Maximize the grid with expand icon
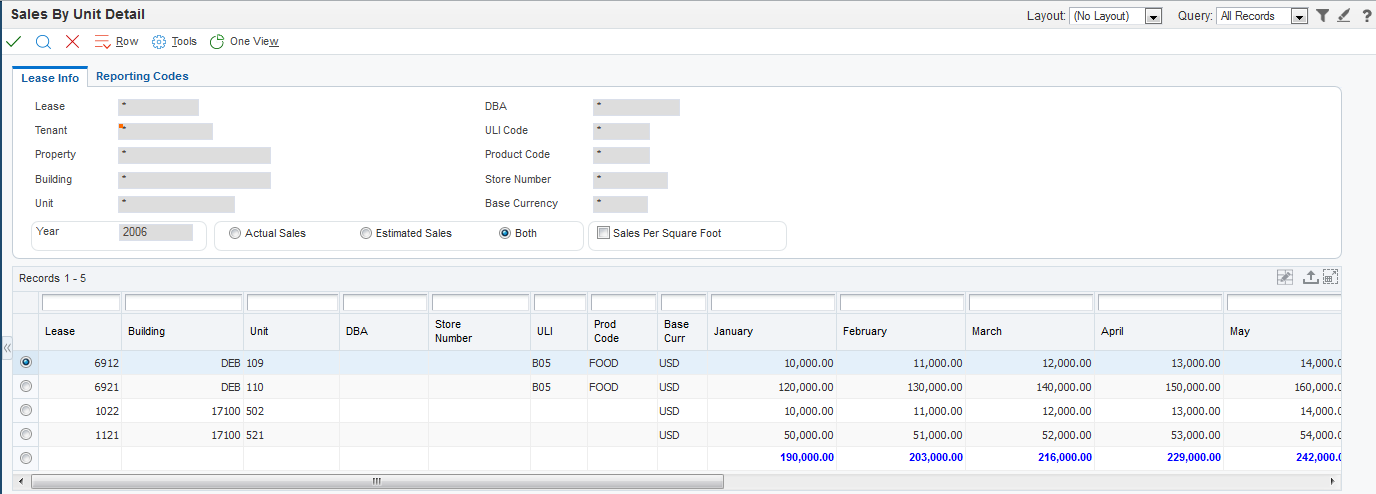This screenshot has height=494, width=1376. coord(1330,278)
